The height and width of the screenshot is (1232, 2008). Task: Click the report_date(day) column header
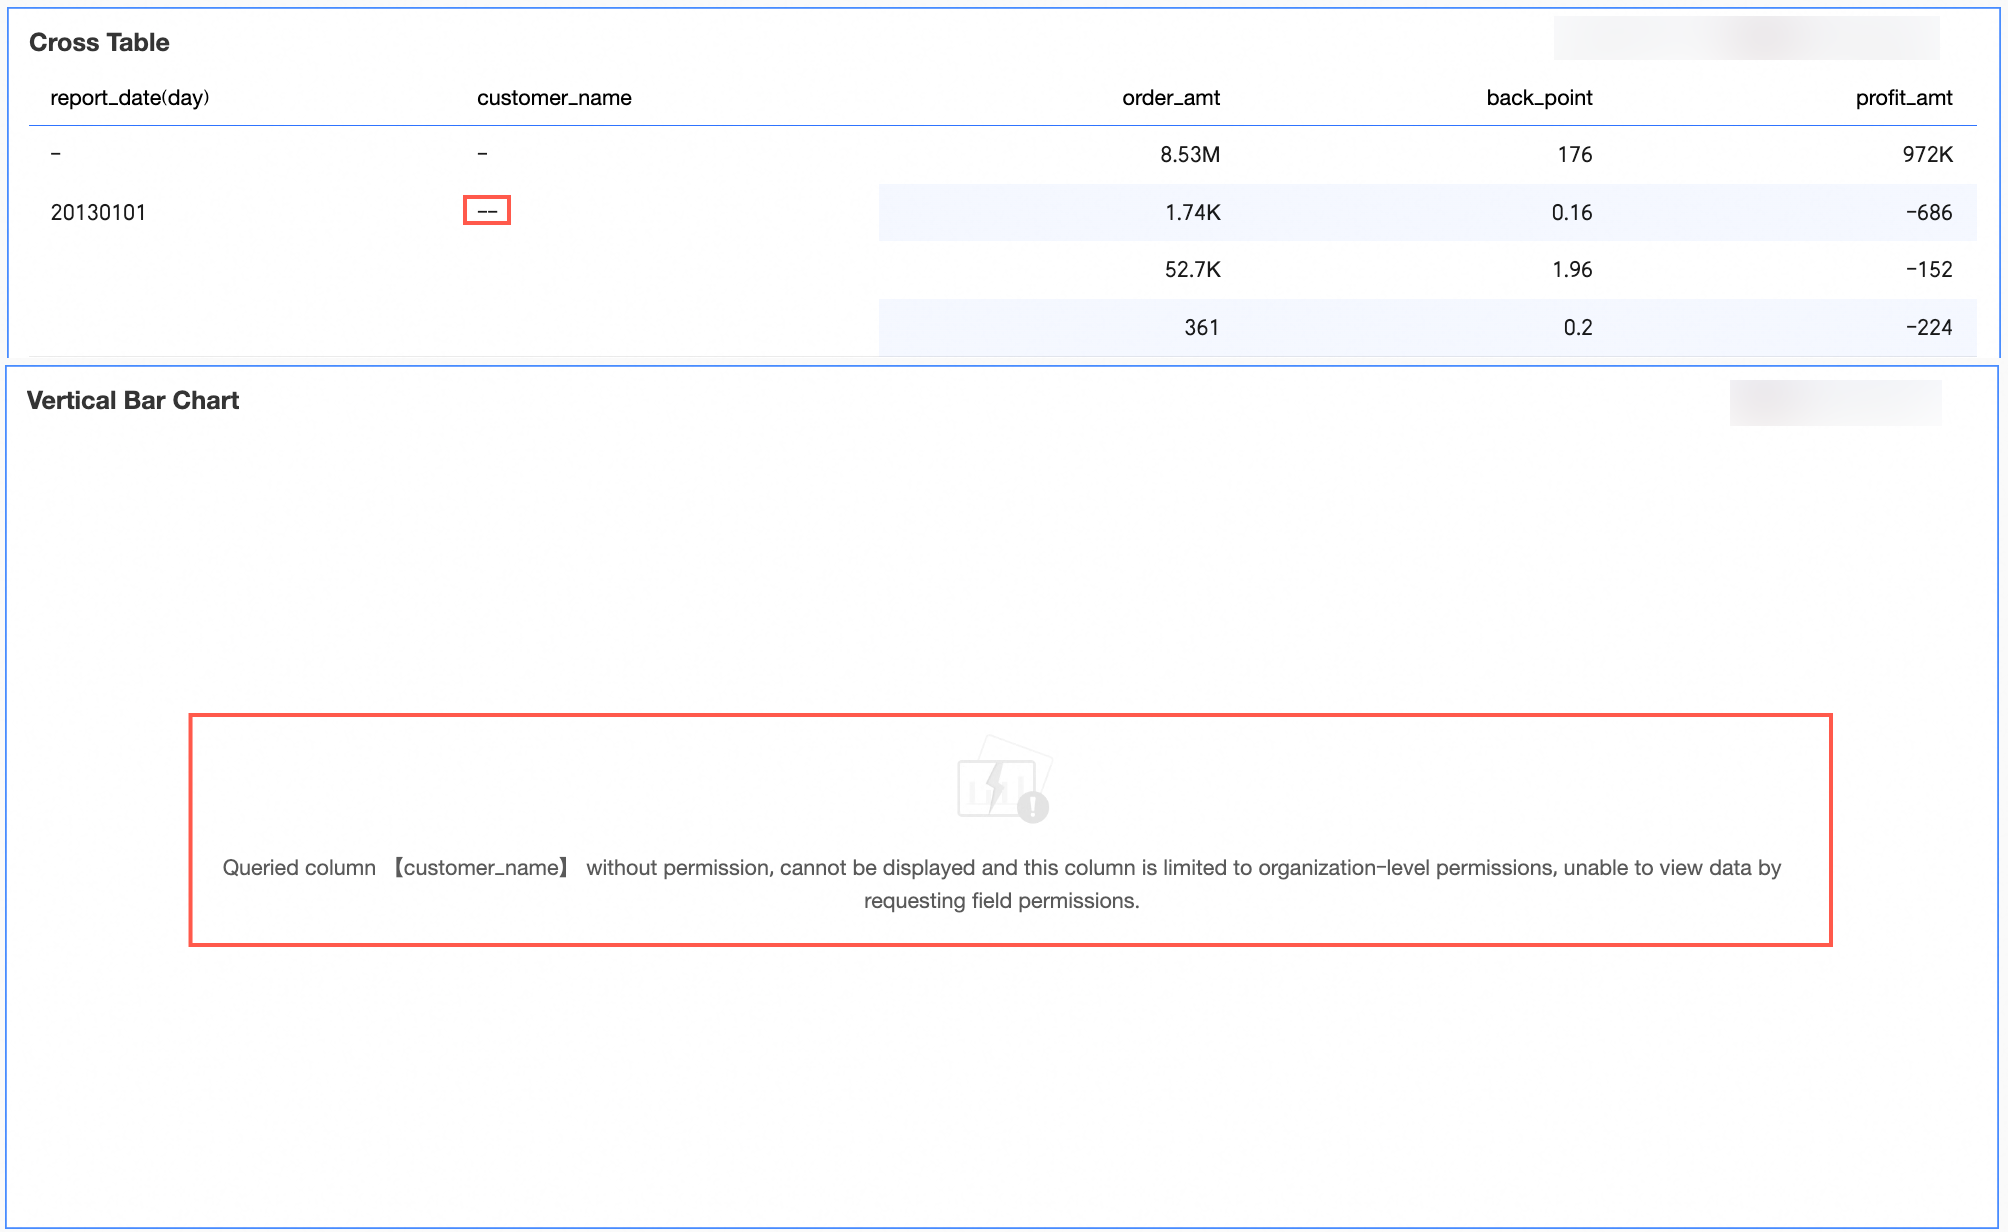pyautogui.click(x=130, y=98)
